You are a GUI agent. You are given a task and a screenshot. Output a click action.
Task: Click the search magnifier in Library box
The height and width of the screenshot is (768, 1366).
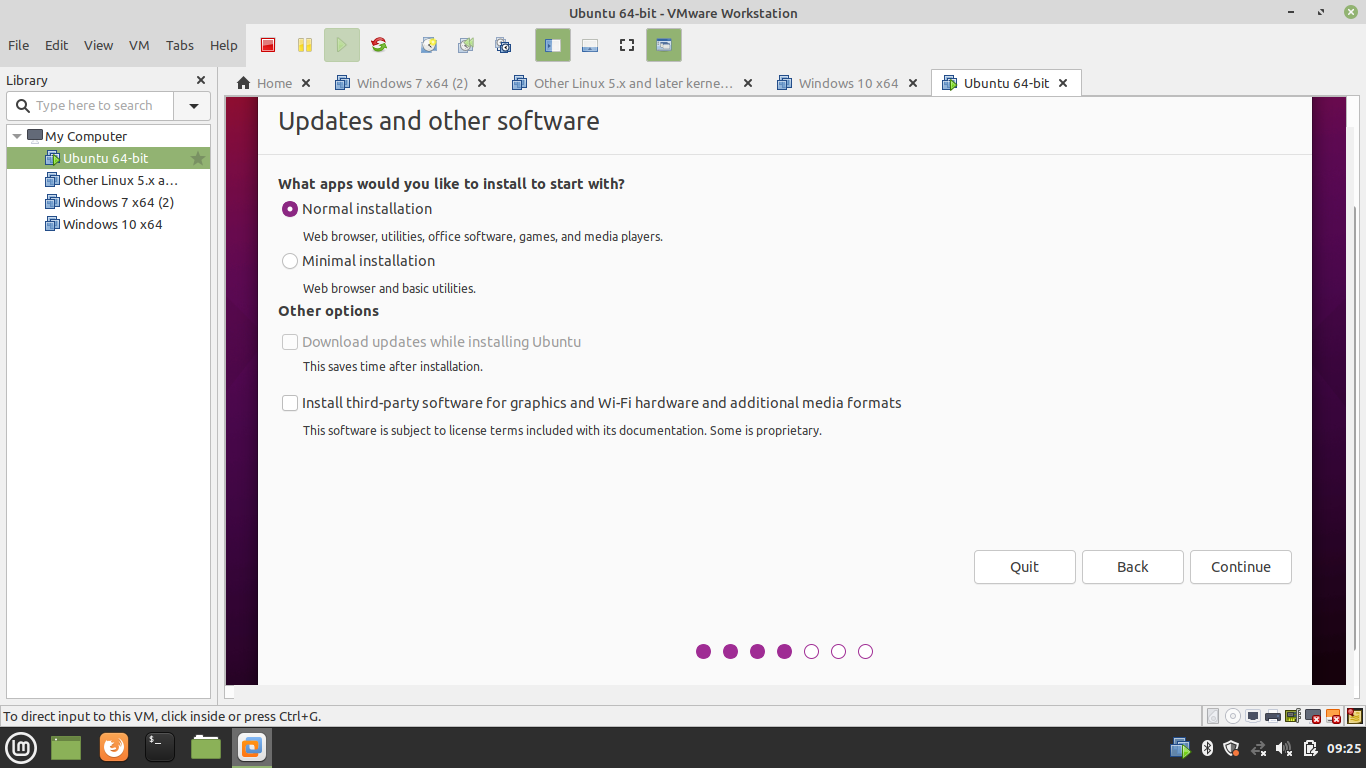22,105
